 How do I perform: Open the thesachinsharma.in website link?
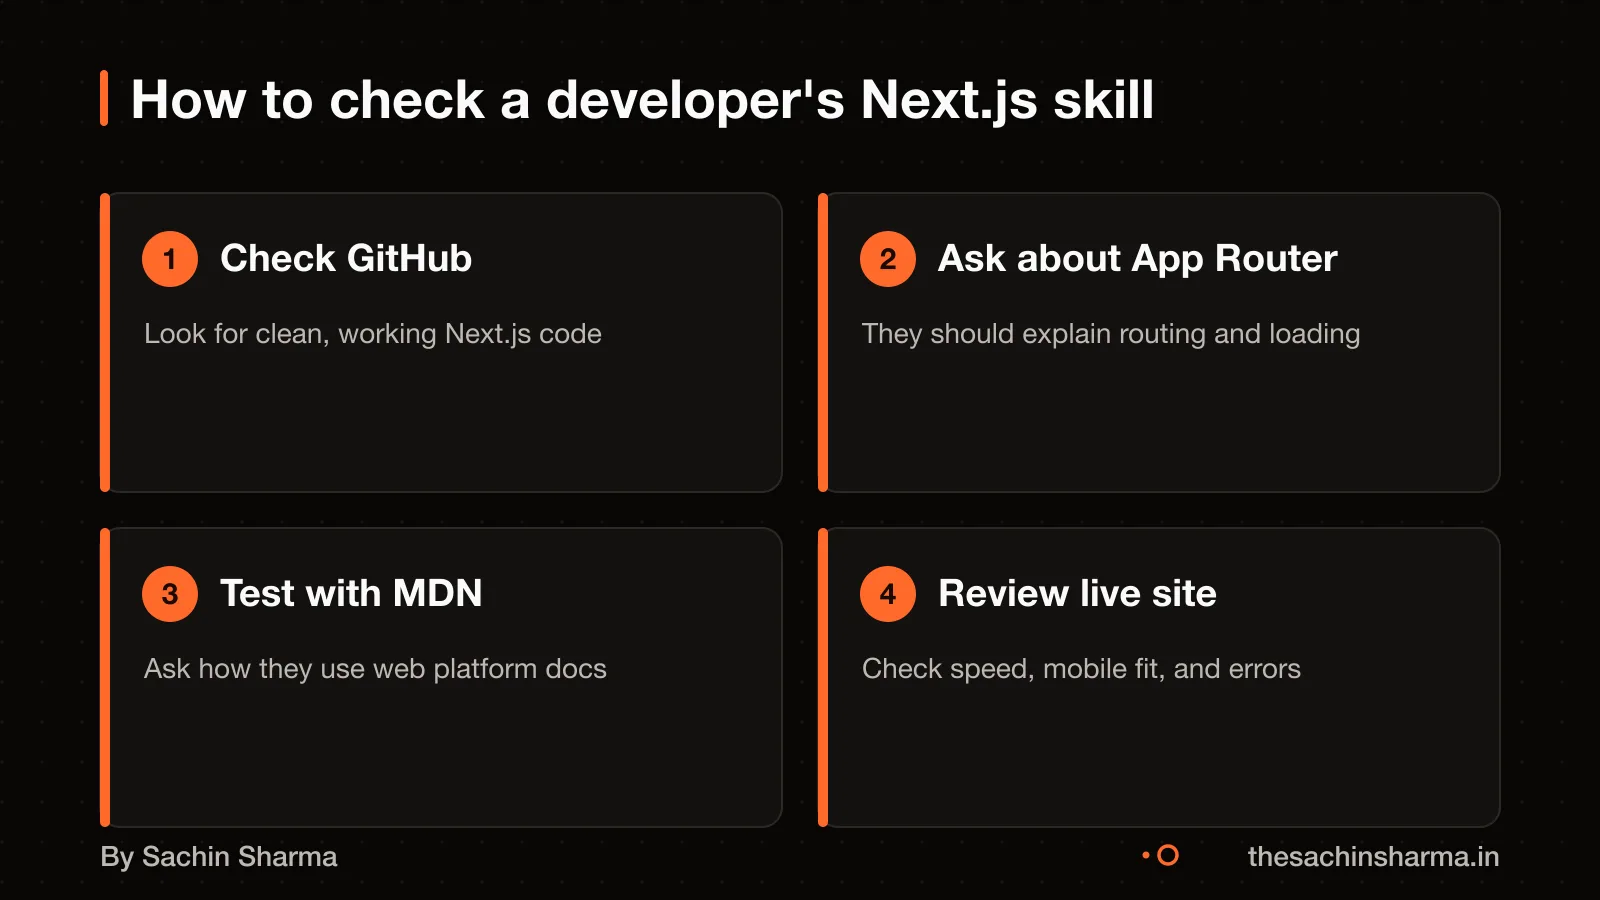pos(1373,857)
